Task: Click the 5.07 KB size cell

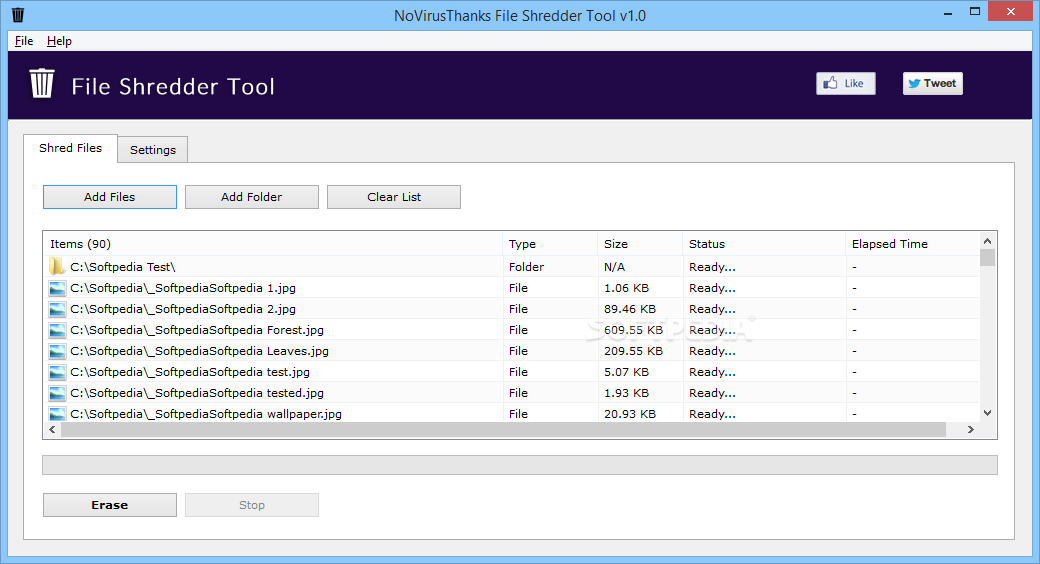Action: [x=626, y=372]
